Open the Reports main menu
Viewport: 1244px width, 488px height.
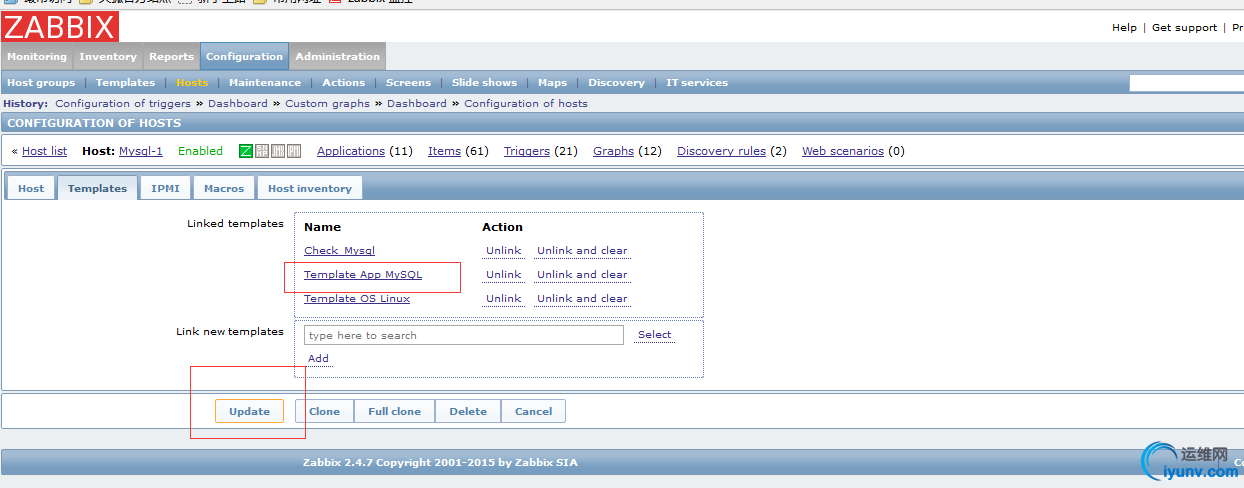coord(172,57)
